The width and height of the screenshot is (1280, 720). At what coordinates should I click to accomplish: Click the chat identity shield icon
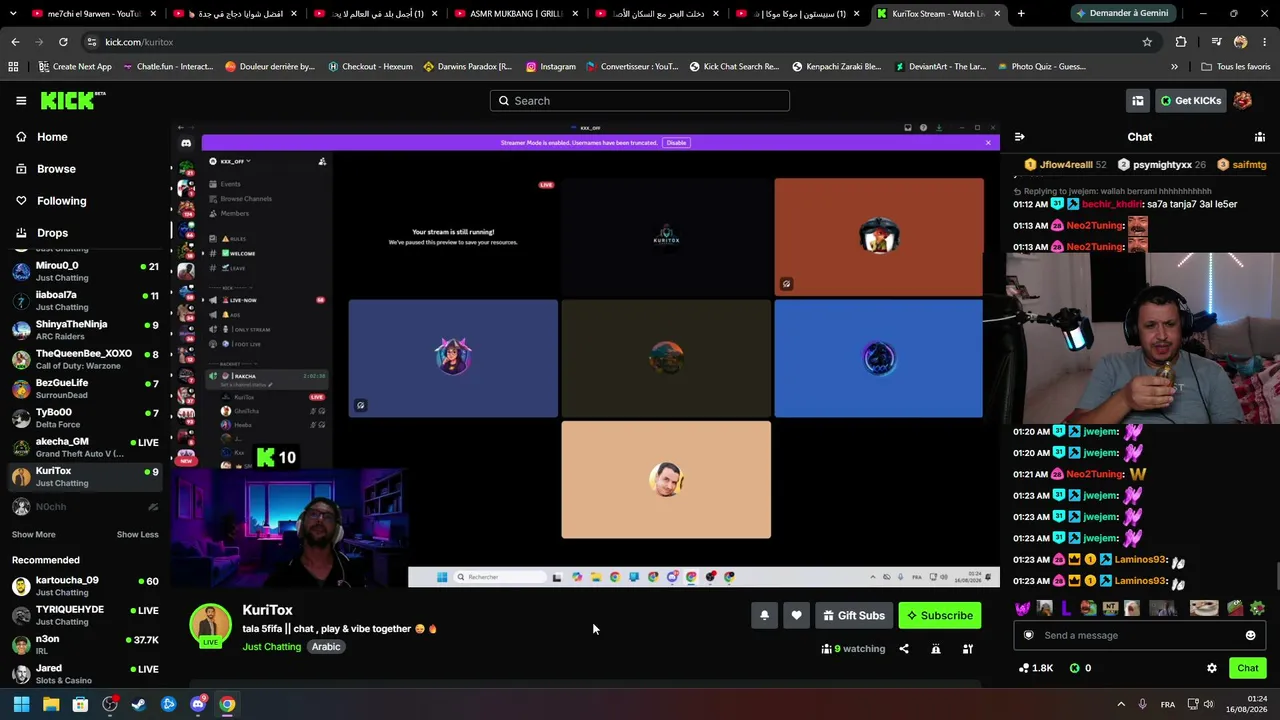pyautogui.click(x=1029, y=635)
